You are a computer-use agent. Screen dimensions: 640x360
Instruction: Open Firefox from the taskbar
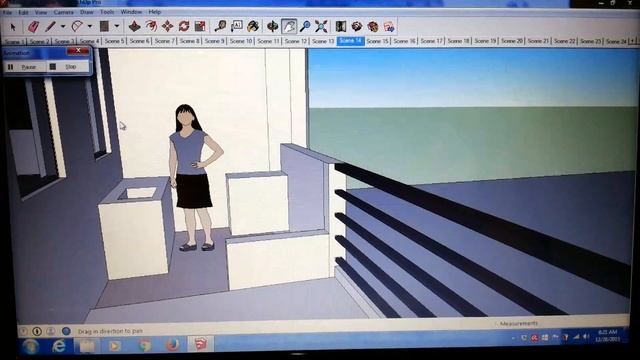coord(172,345)
